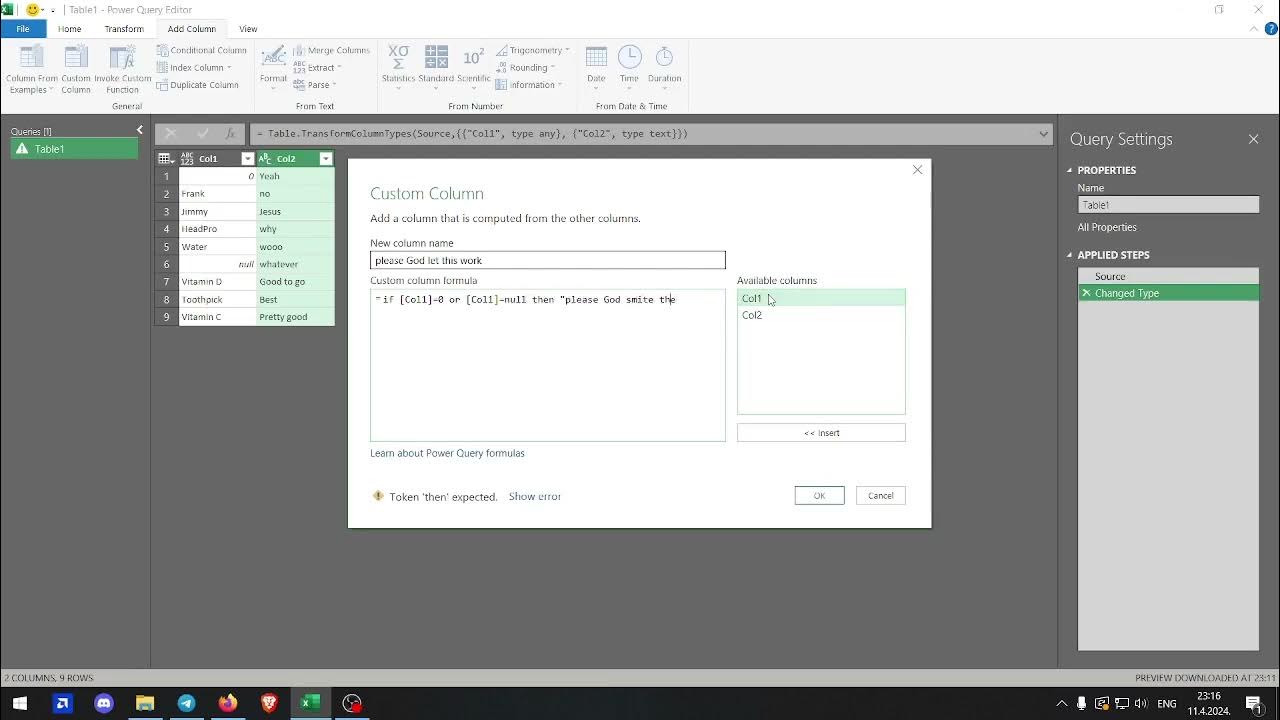
Task: Click the Statistics icon
Action: [398, 58]
